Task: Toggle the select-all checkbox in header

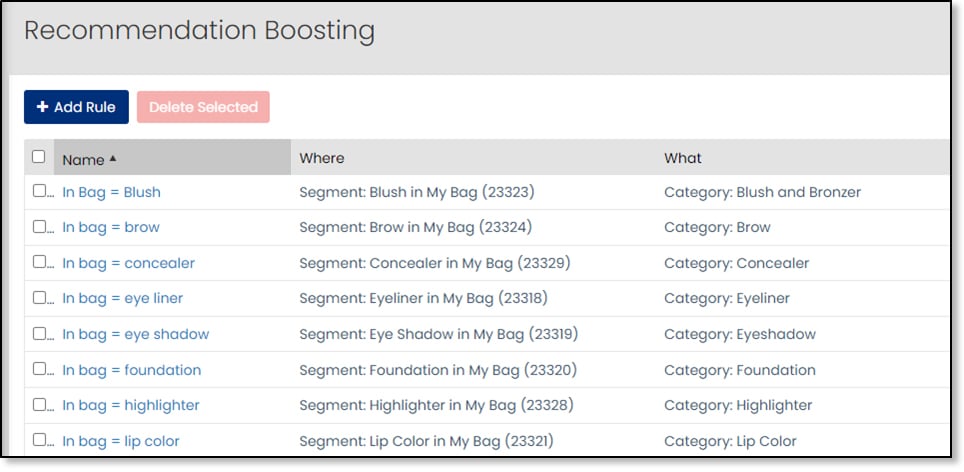Action: pos(39,157)
